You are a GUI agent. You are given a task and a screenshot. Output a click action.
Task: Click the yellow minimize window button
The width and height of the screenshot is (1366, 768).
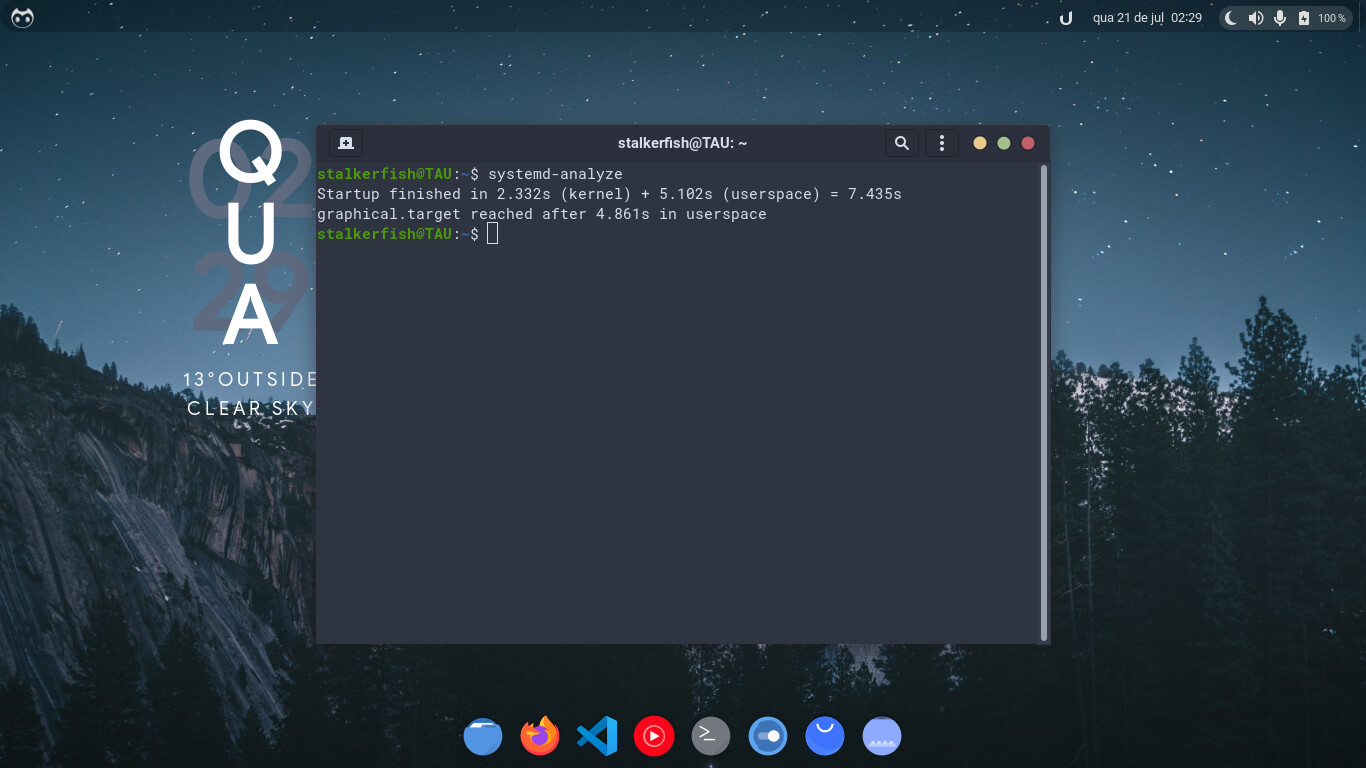[x=980, y=143]
